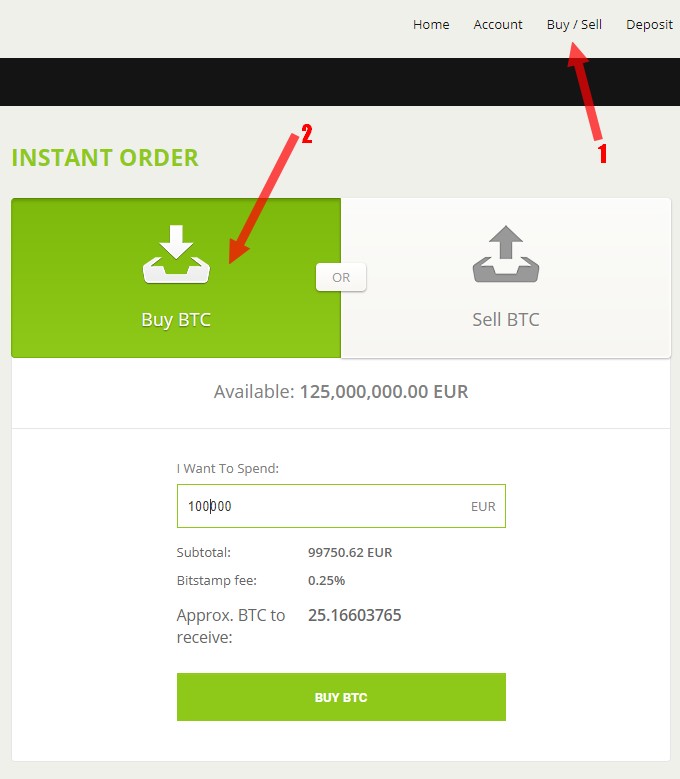Screen dimensions: 680x779
Task: Click the approximate BTC amount 25.16603765
Action: pos(354,615)
